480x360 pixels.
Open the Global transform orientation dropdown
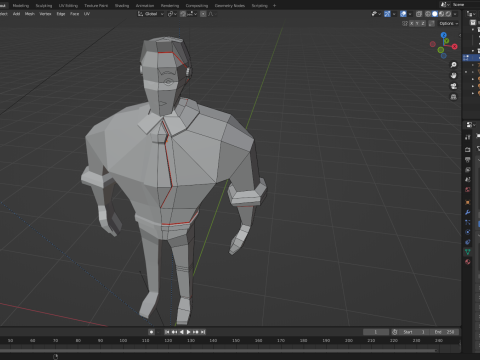click(x=151, y=14)
